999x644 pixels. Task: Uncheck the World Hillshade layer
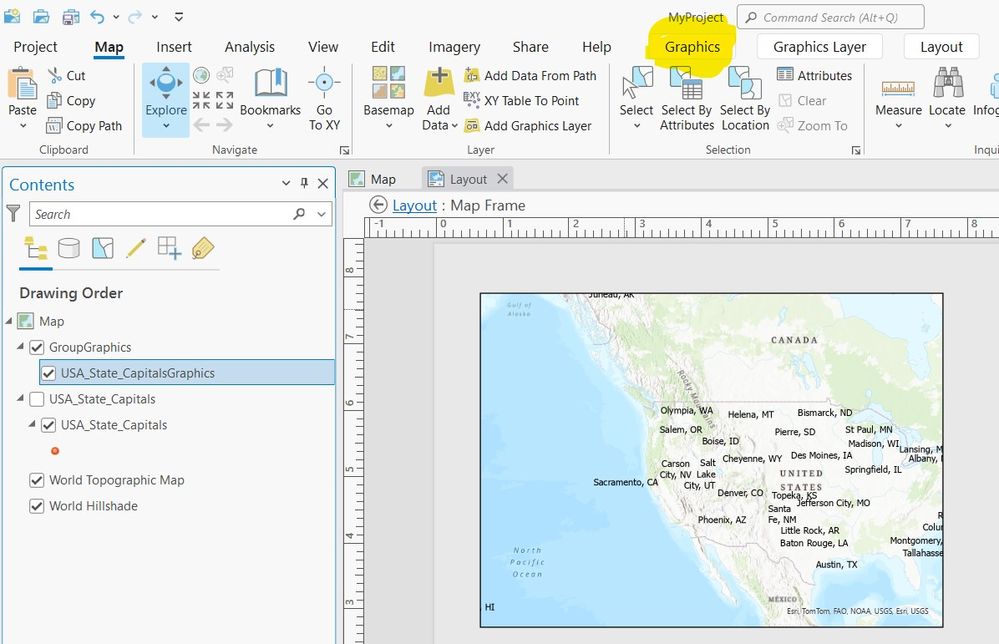click(x=37, y=505)
